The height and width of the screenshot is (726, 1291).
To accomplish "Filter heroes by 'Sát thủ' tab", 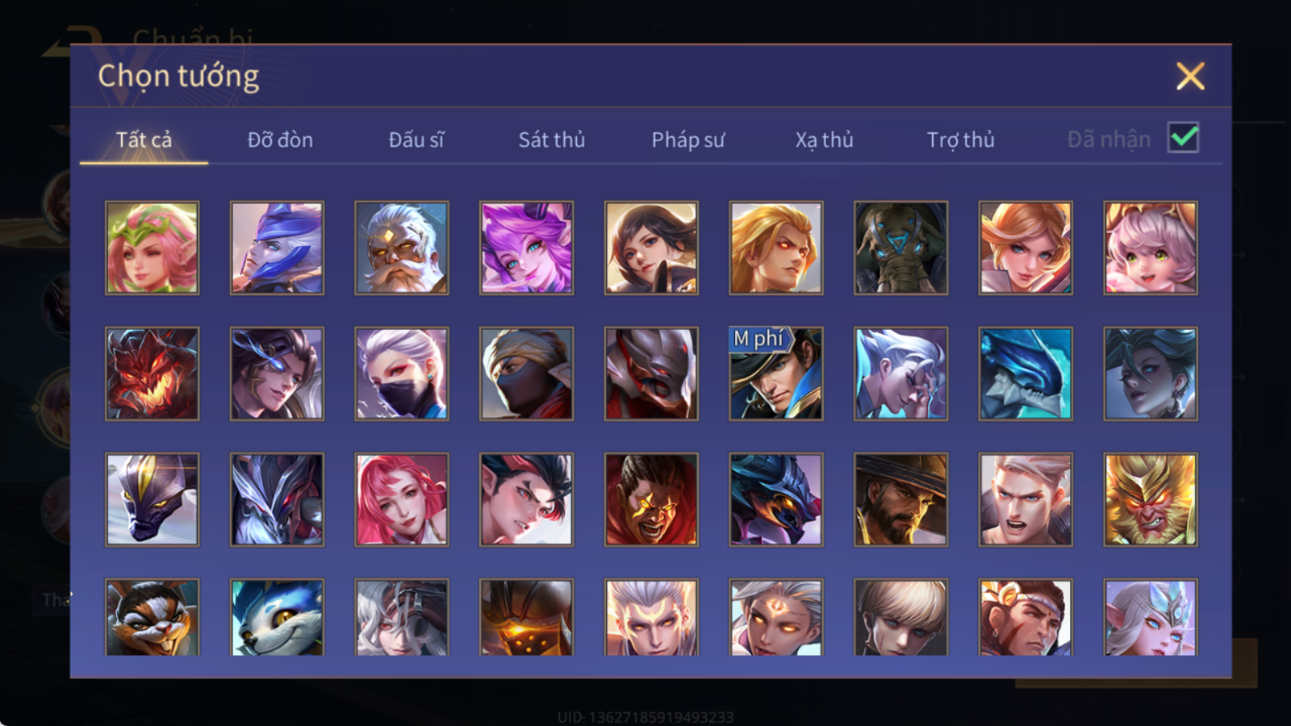I will [x=552, y=140].
